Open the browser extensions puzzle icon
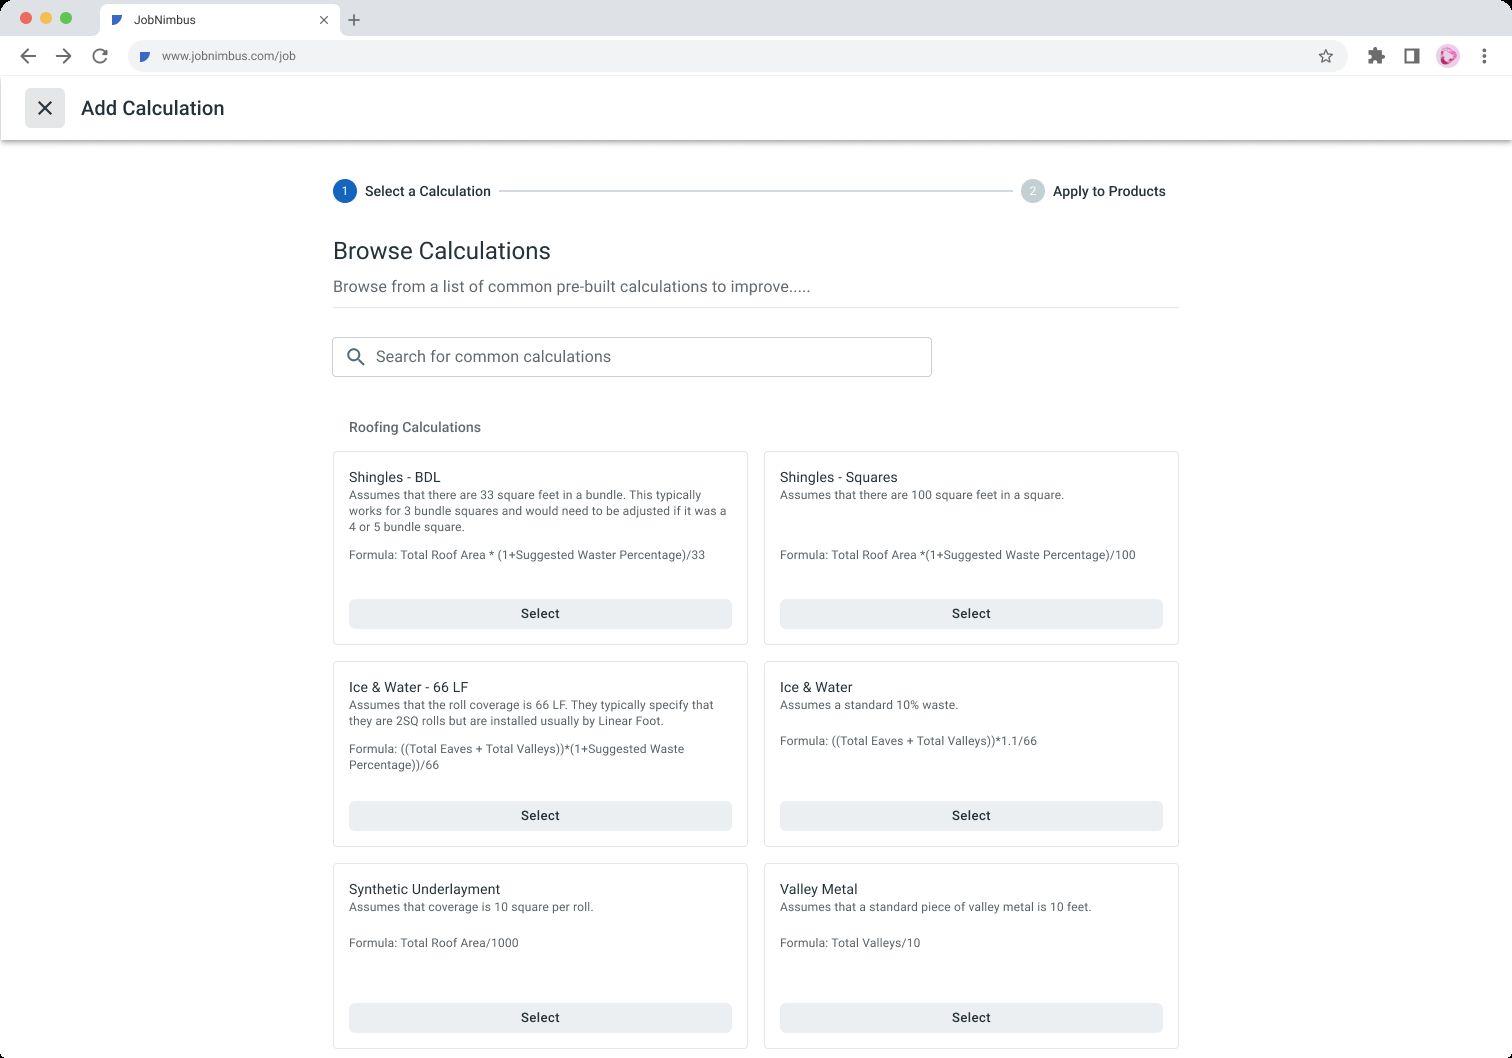Viewport: 1512px width, 1058px height. 1376,56
